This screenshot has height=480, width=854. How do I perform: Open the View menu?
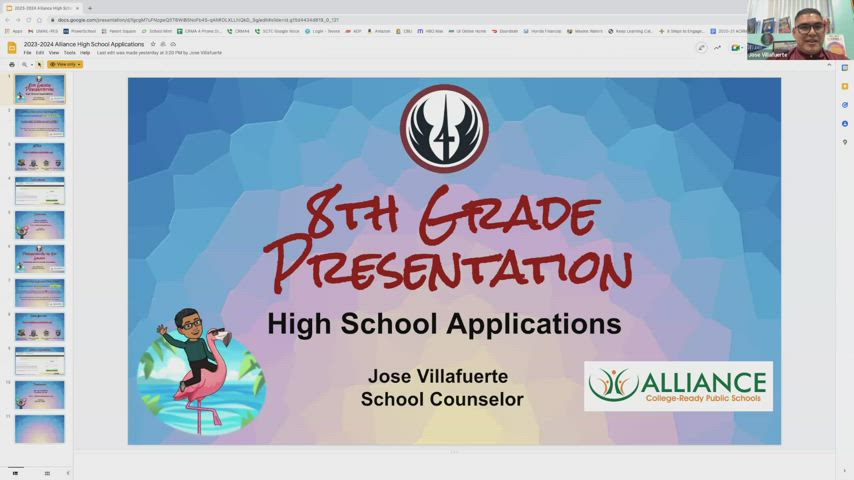tap(53, 53)
